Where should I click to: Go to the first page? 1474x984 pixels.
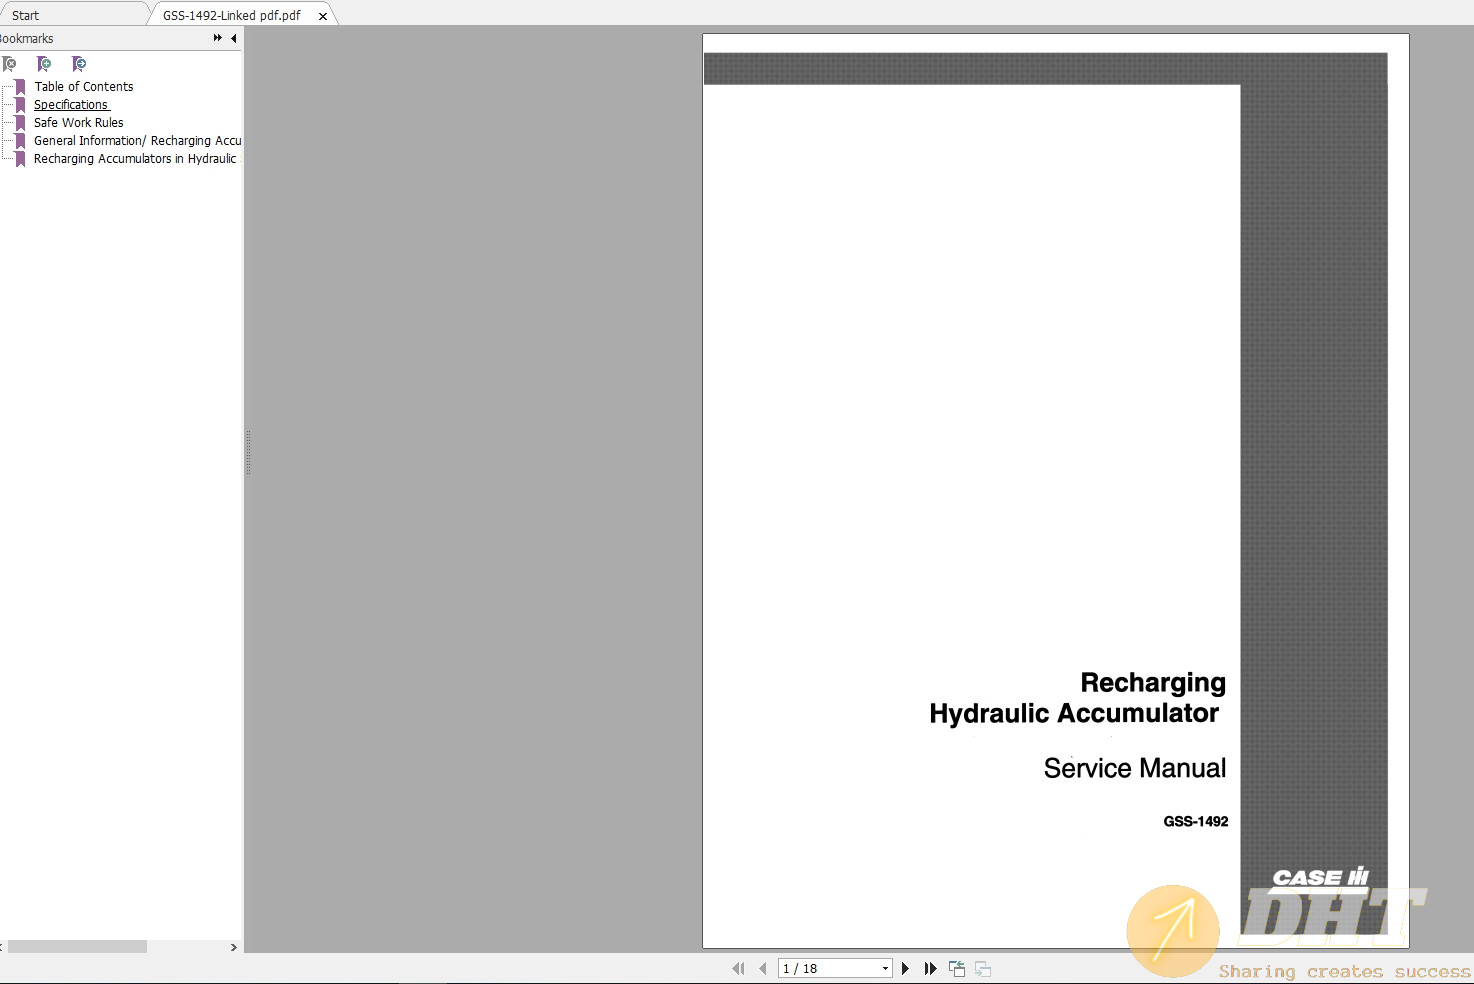click(738, 968)
